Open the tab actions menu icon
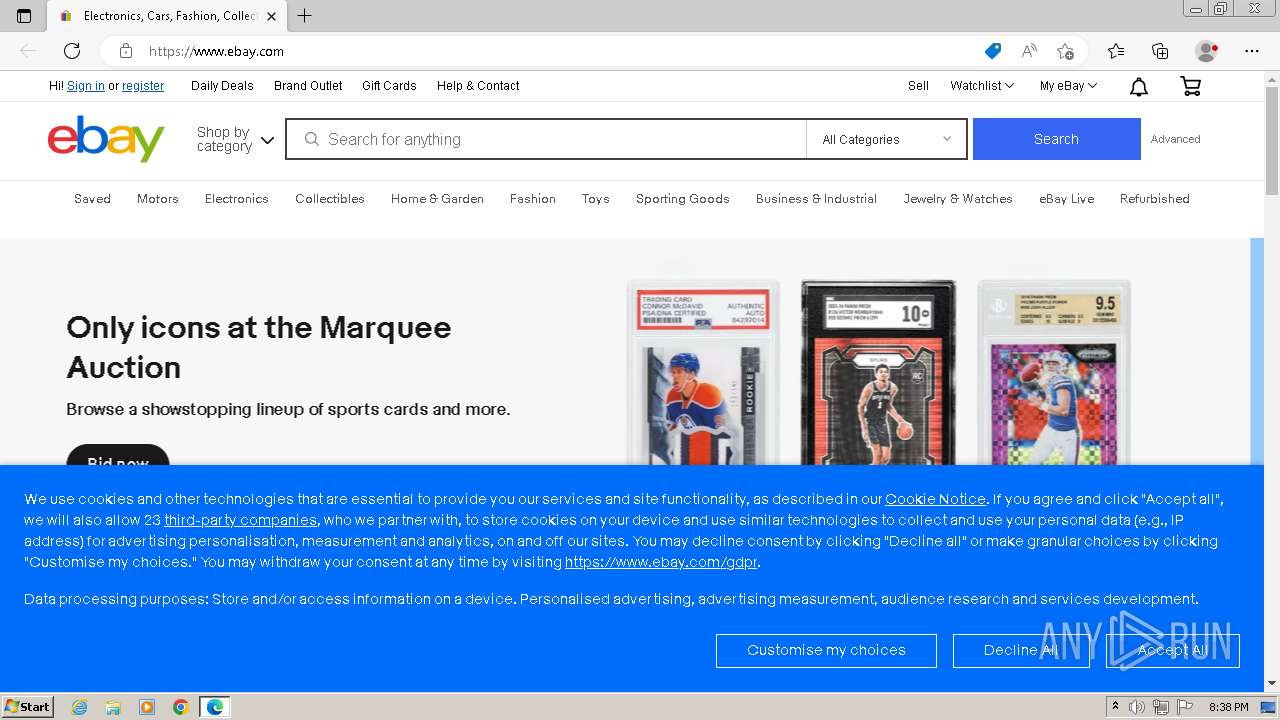The width and height of the screenshot is (1280, 720). point(24,16)
